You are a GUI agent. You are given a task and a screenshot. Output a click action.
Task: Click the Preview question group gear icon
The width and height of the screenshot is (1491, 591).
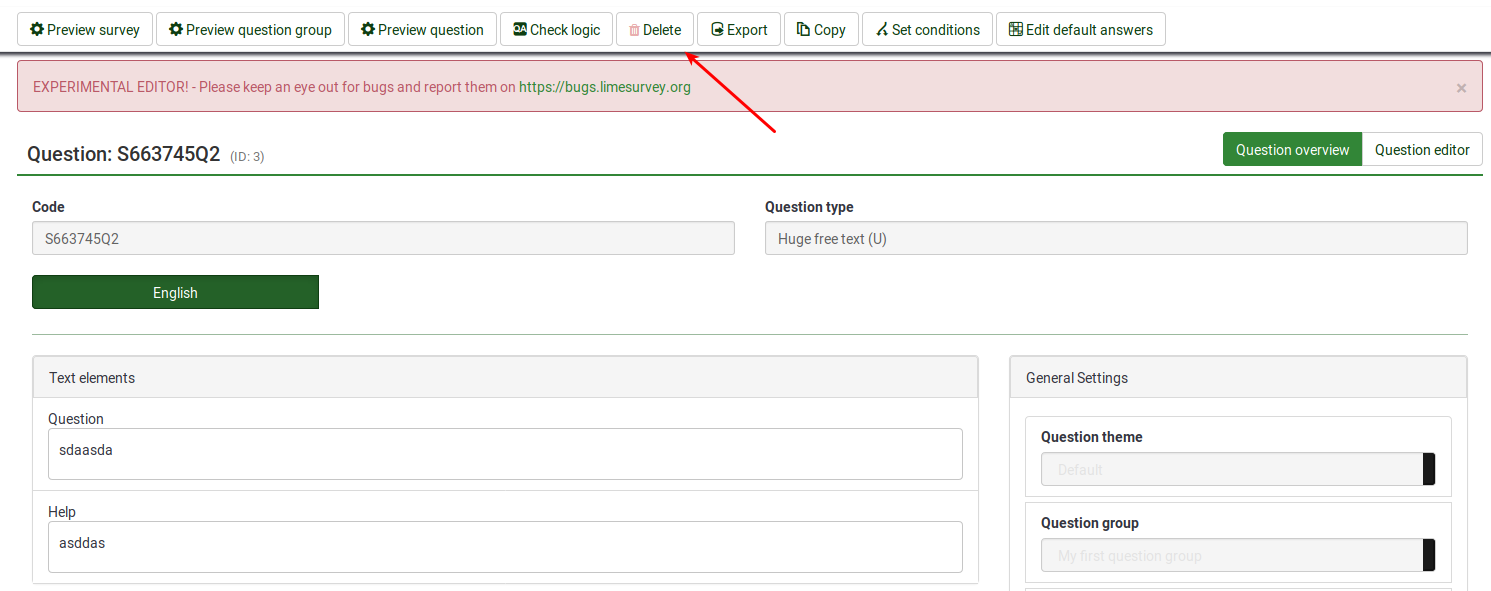click(x=176, y=30)
